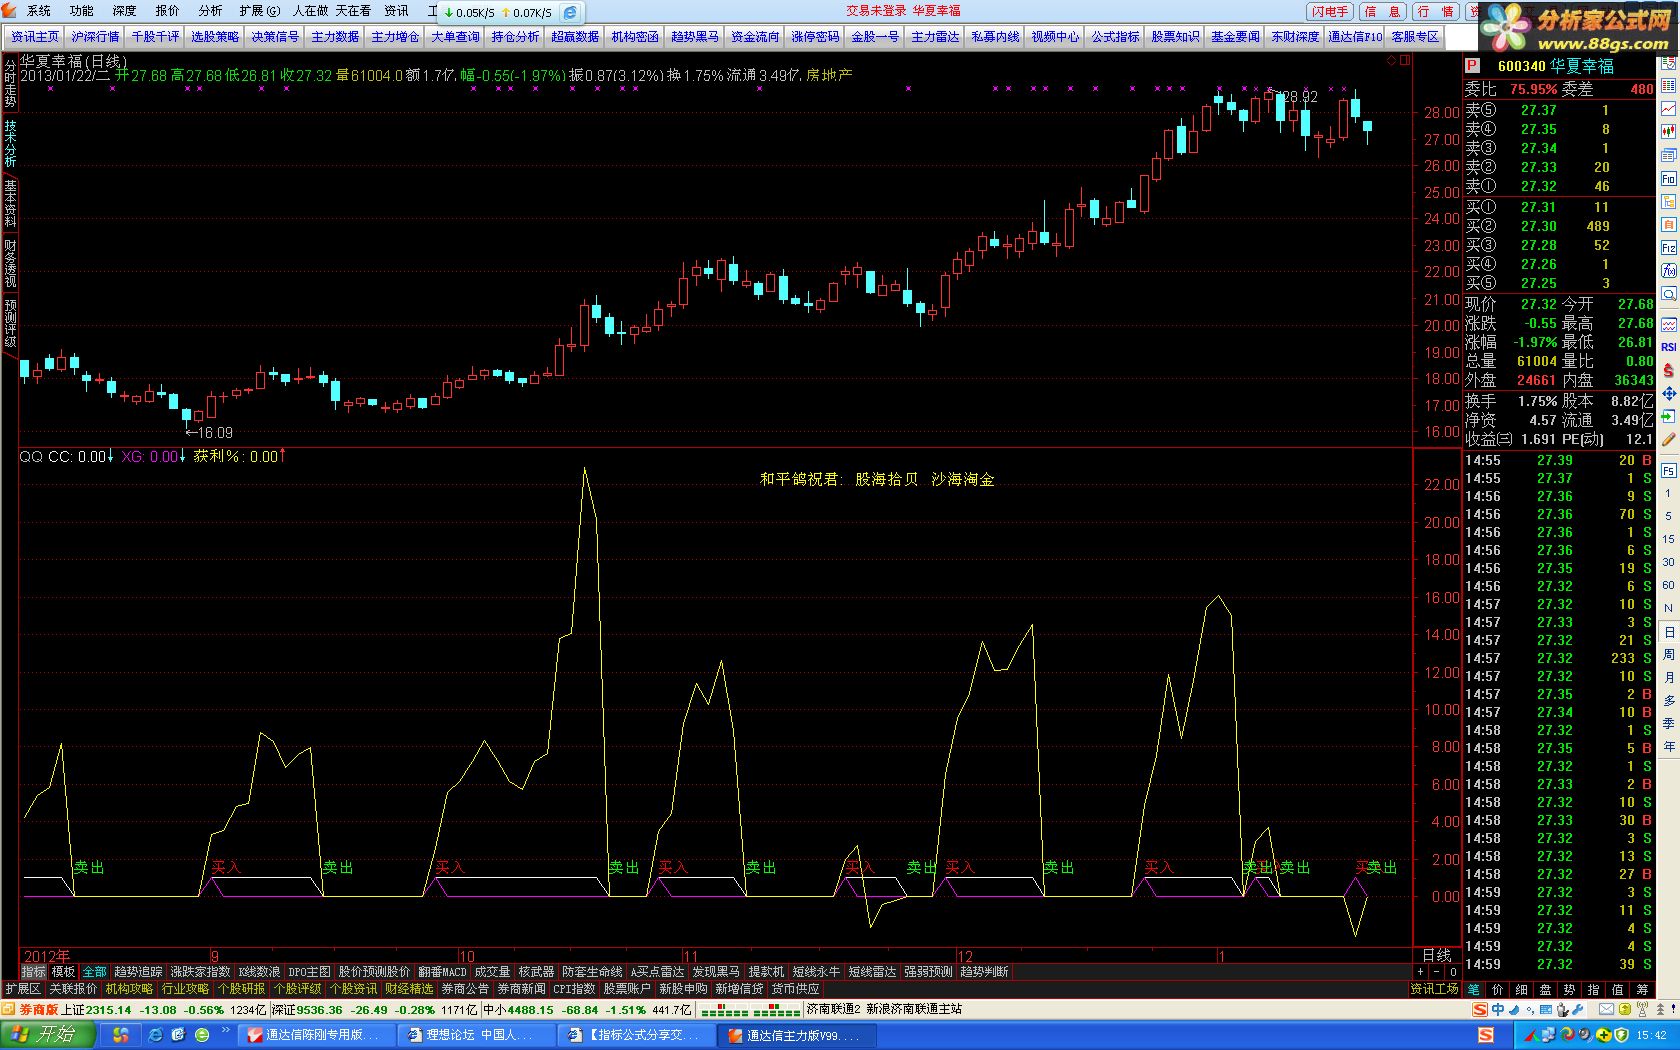Image resolution: width=1680 pixels, height=1050 pixels.
Task: Click the small window icon at chart top-right
Action: pos(1405,60)
